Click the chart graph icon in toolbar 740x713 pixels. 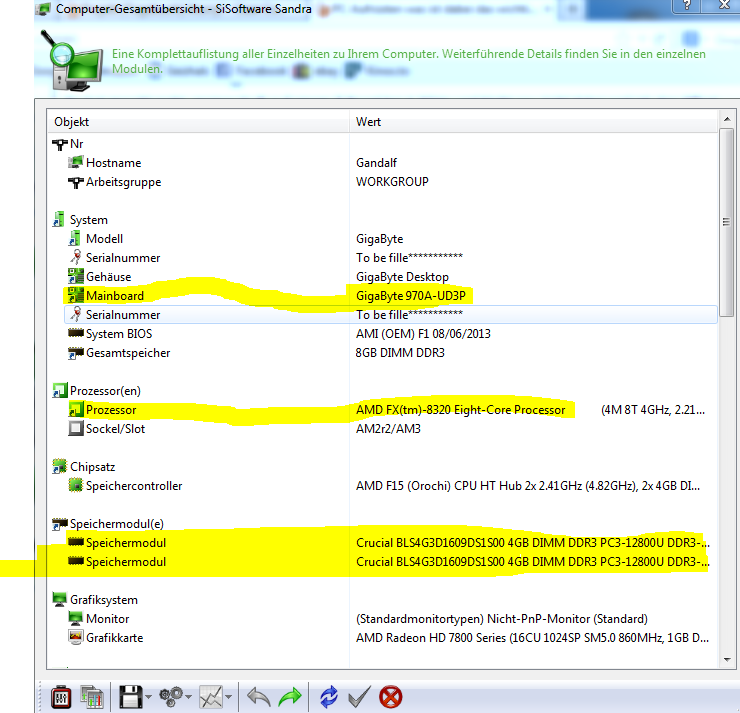[x=210, y=697]
